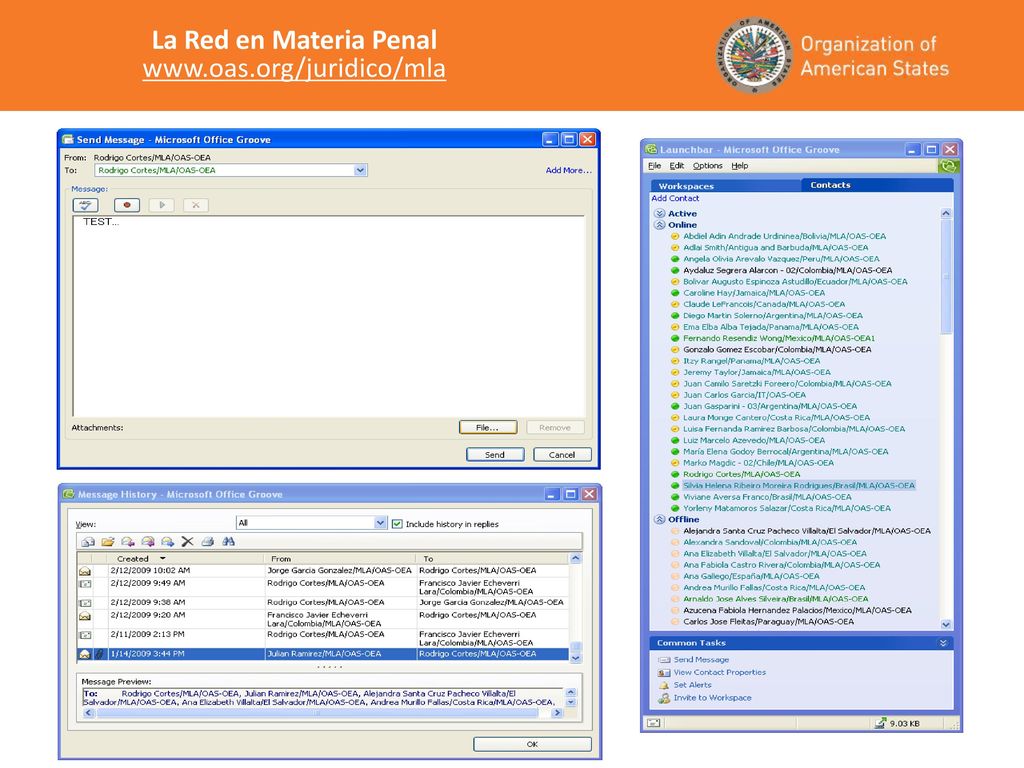
Task: Click the Send Message icon in Common Tasks
Action: (664, 660)
